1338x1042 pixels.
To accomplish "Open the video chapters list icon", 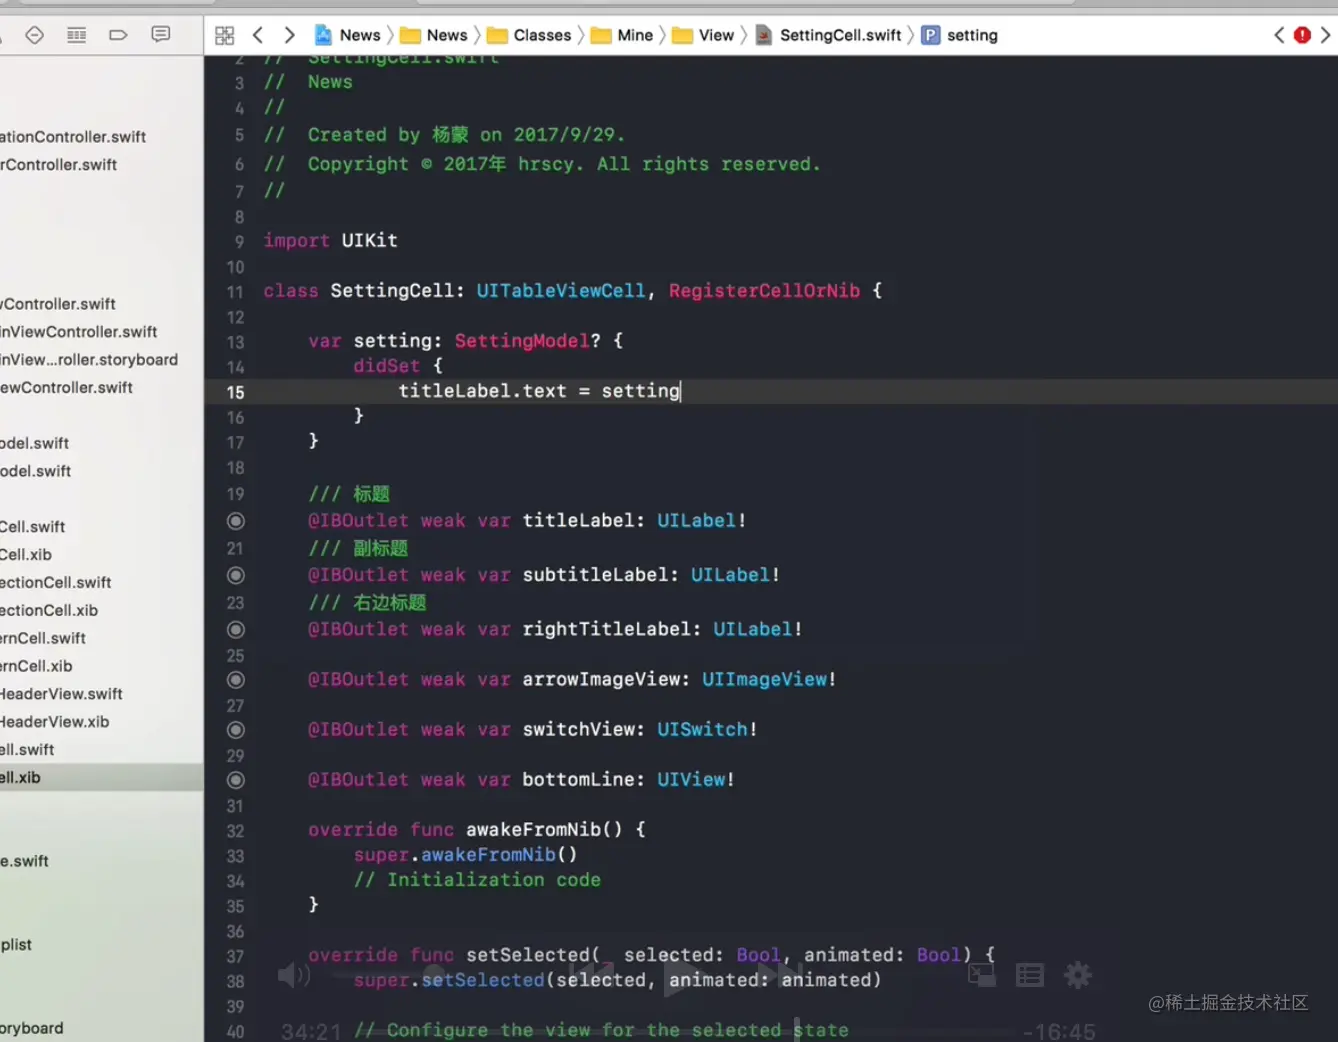I will 1030,975.
